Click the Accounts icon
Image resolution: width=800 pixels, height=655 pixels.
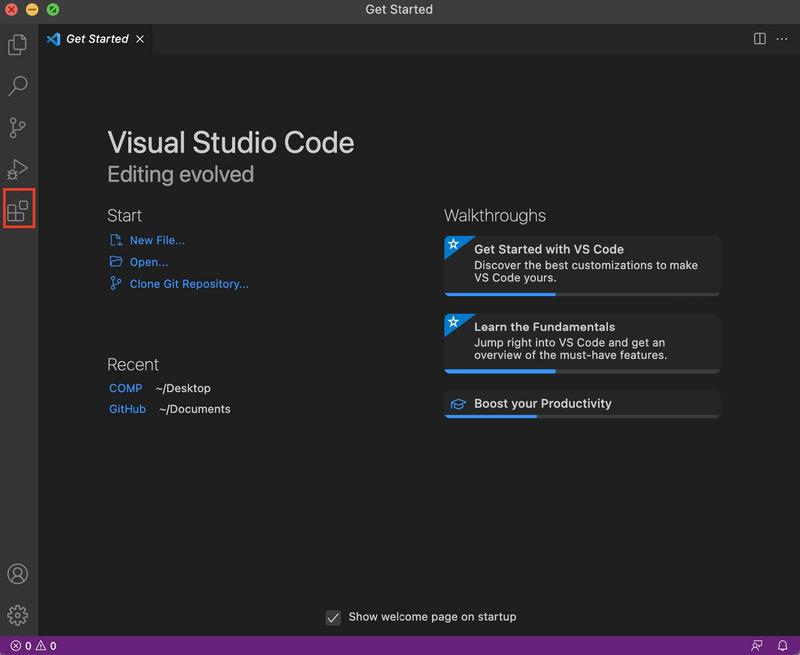(x=17, y=574)
